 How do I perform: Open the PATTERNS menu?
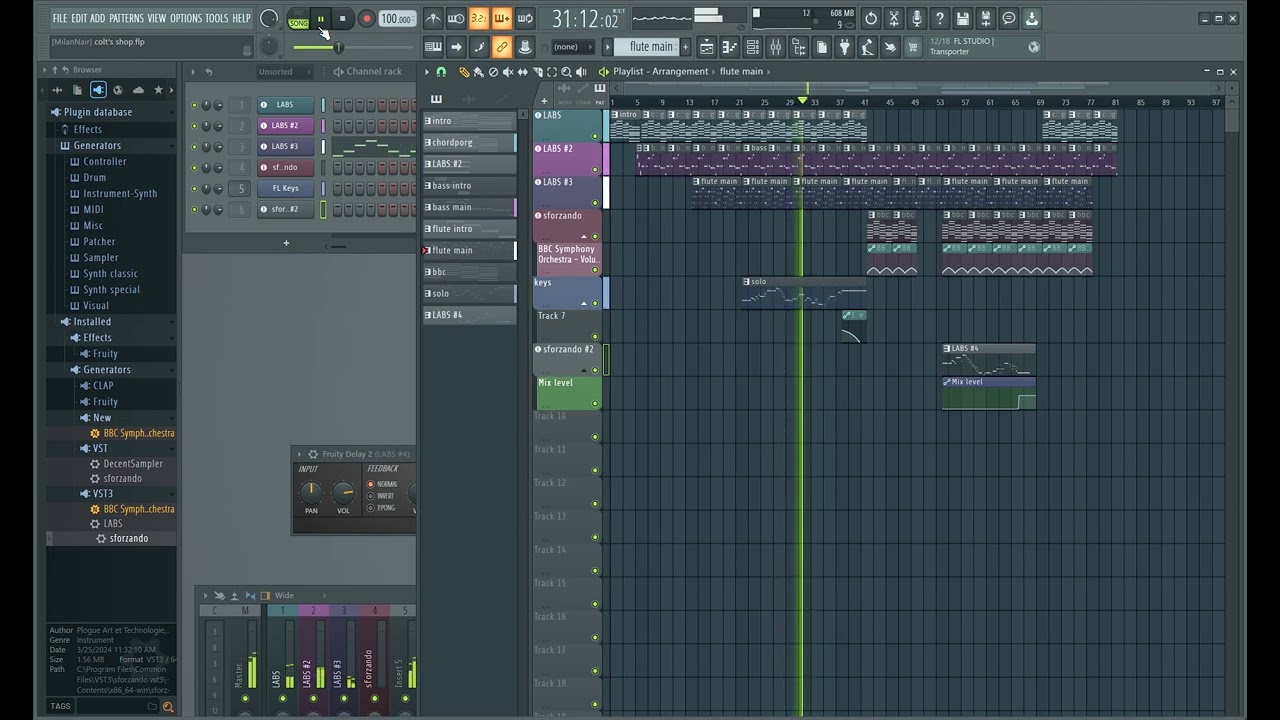point(126,18)
